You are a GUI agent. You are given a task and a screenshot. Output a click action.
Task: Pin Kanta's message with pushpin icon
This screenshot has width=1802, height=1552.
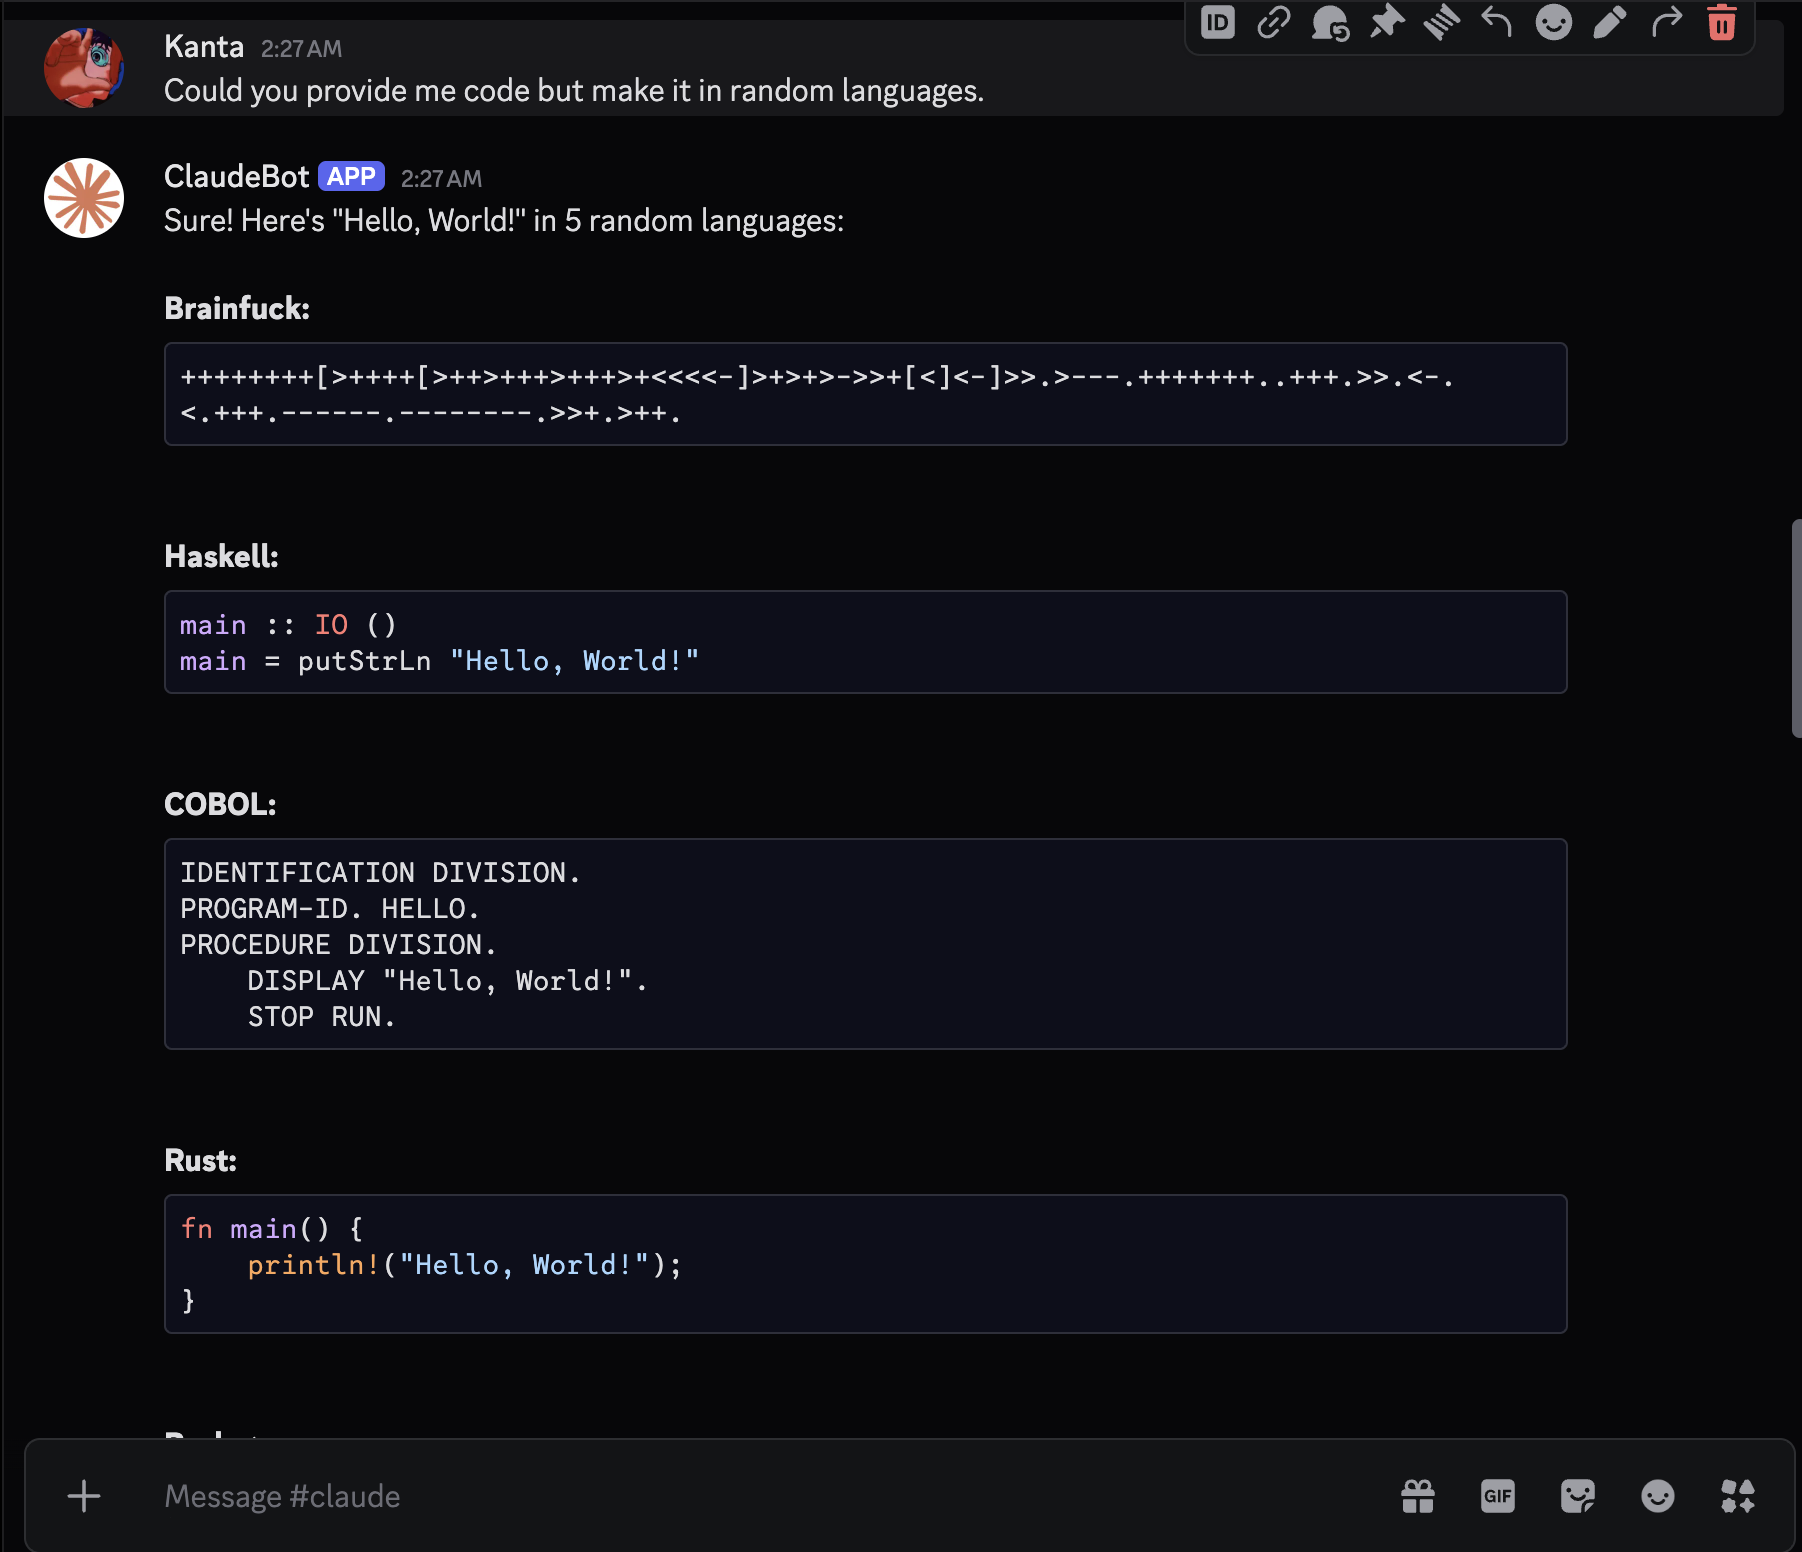pos(1386,22)
